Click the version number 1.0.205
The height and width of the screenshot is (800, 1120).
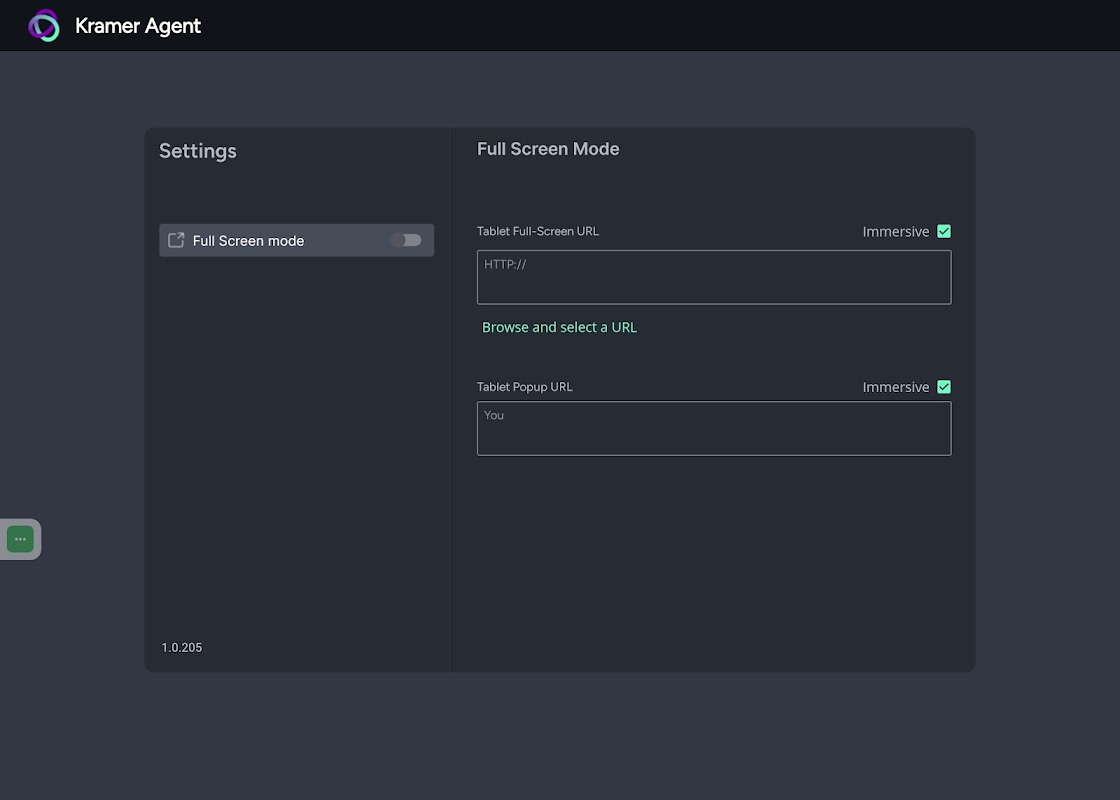pos(182,648)
